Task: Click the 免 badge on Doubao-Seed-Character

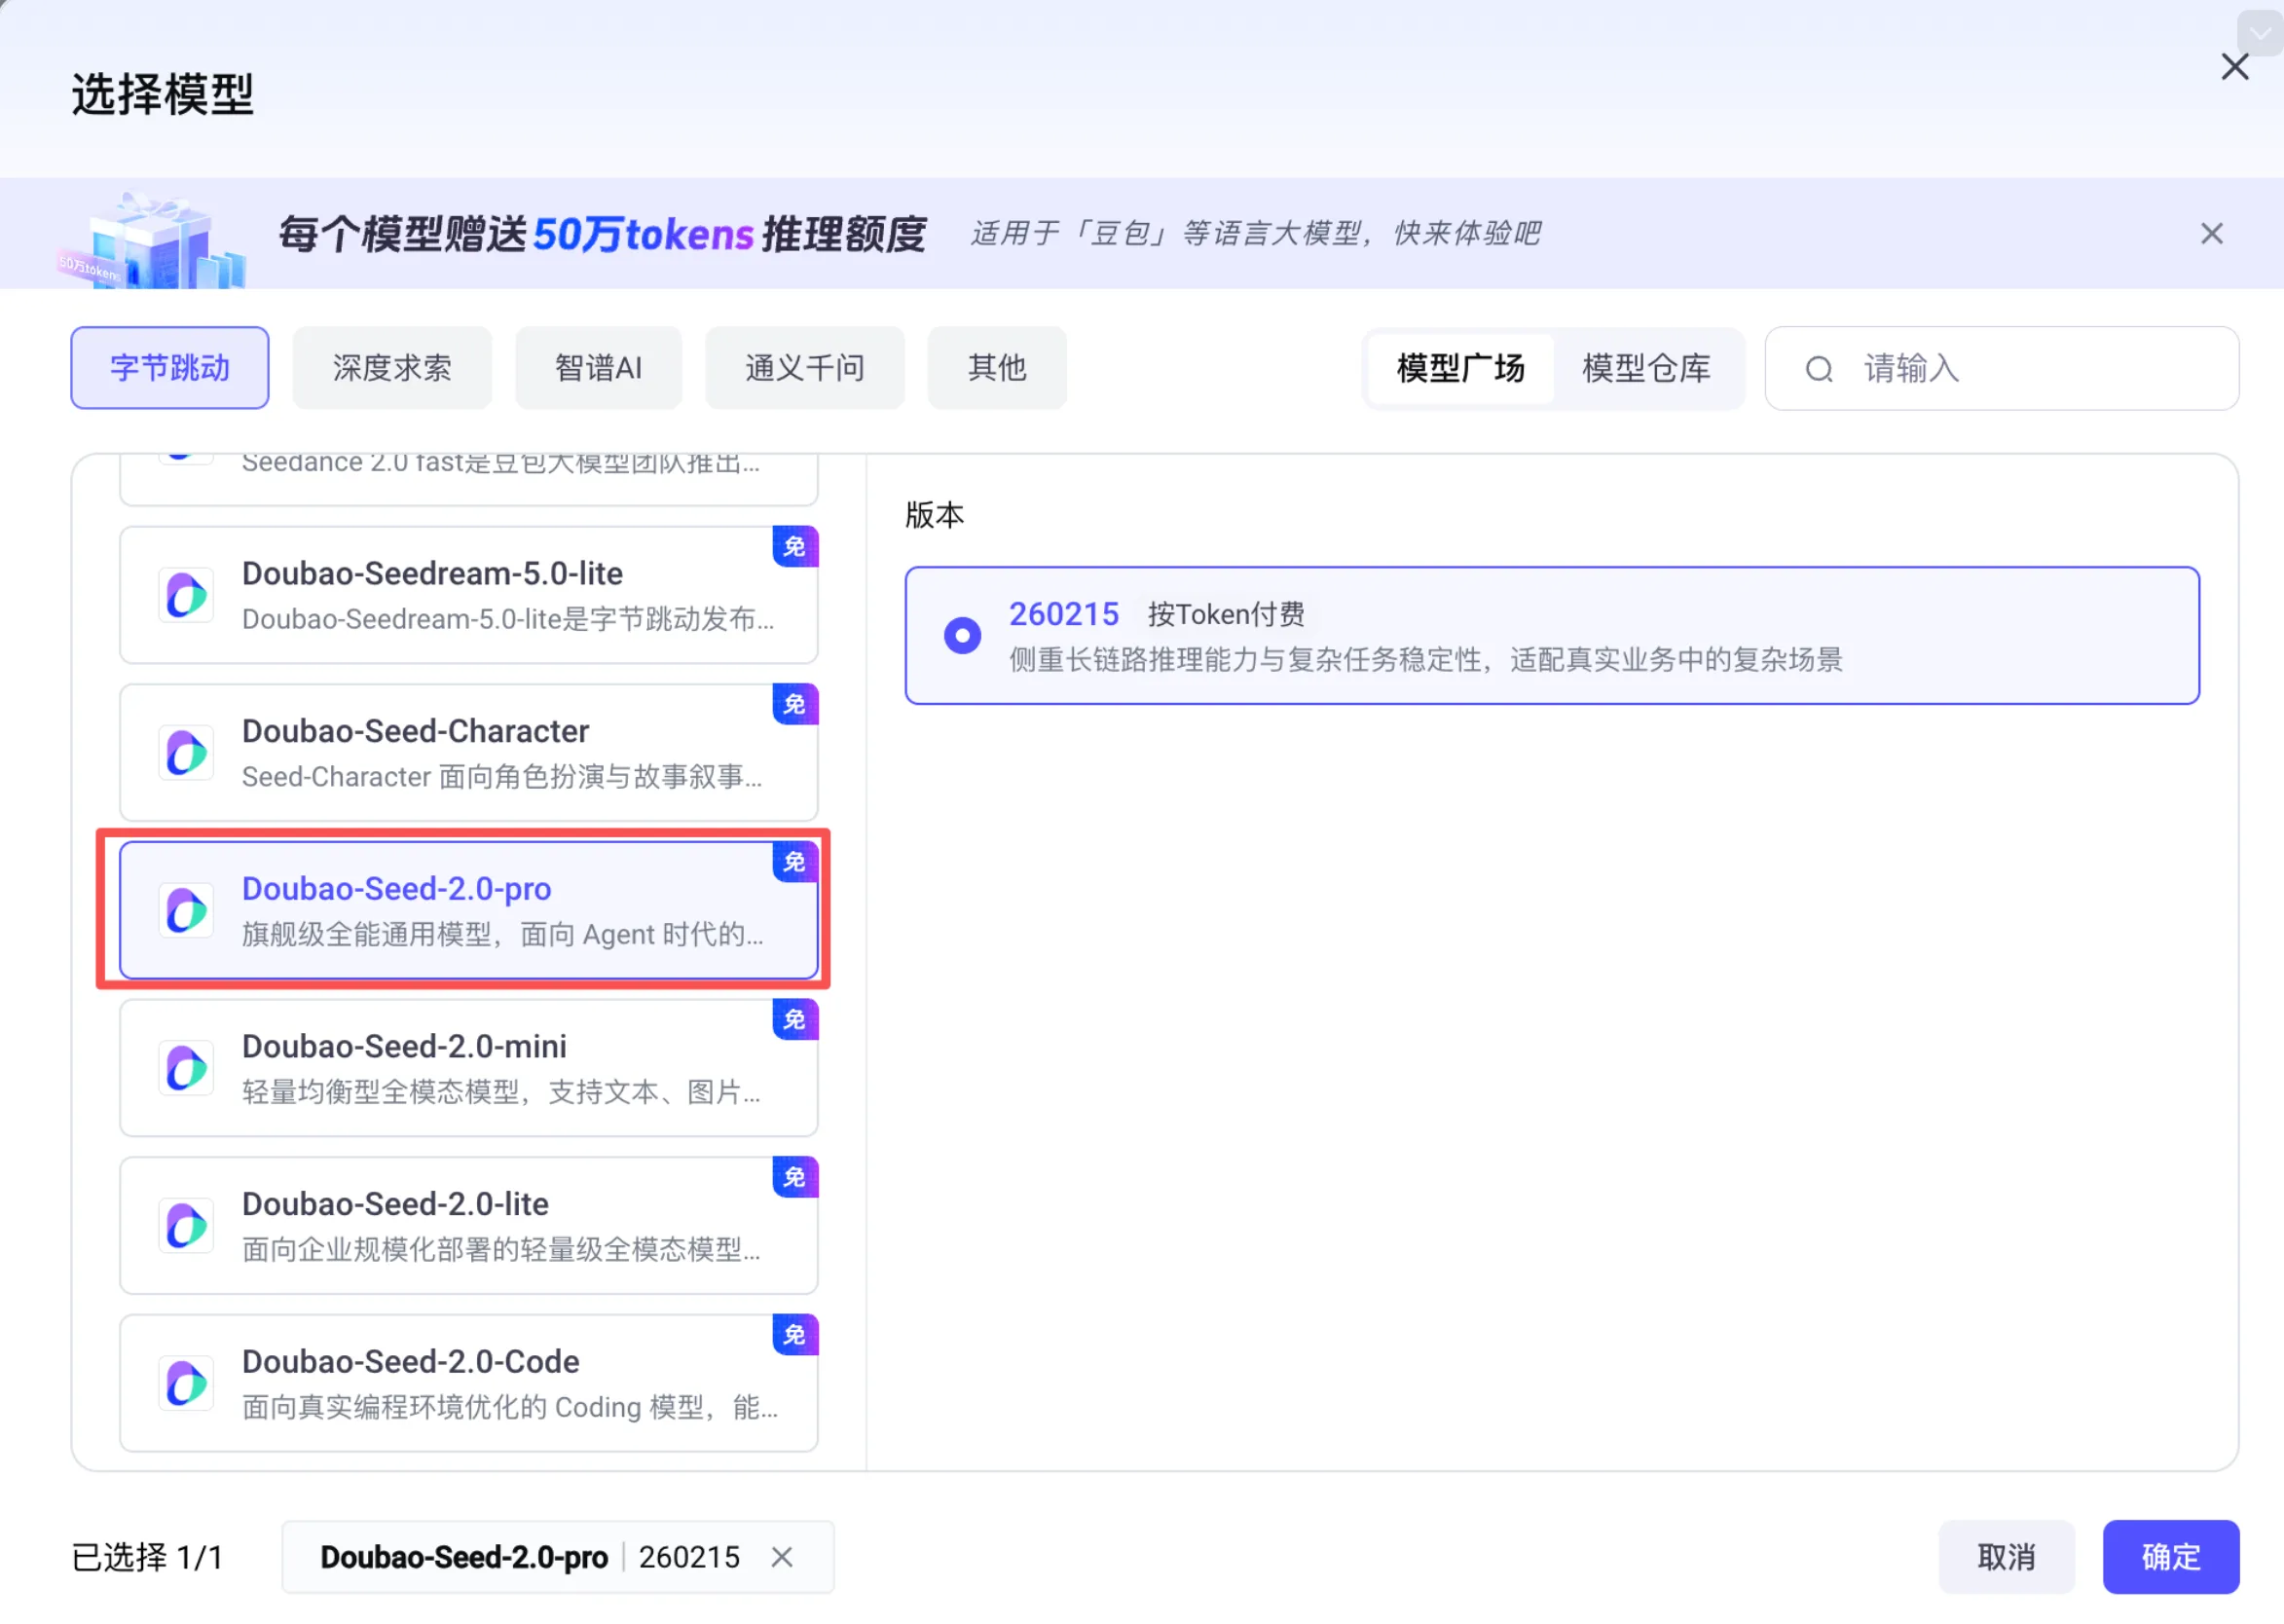Action: [x=795, y=704]
